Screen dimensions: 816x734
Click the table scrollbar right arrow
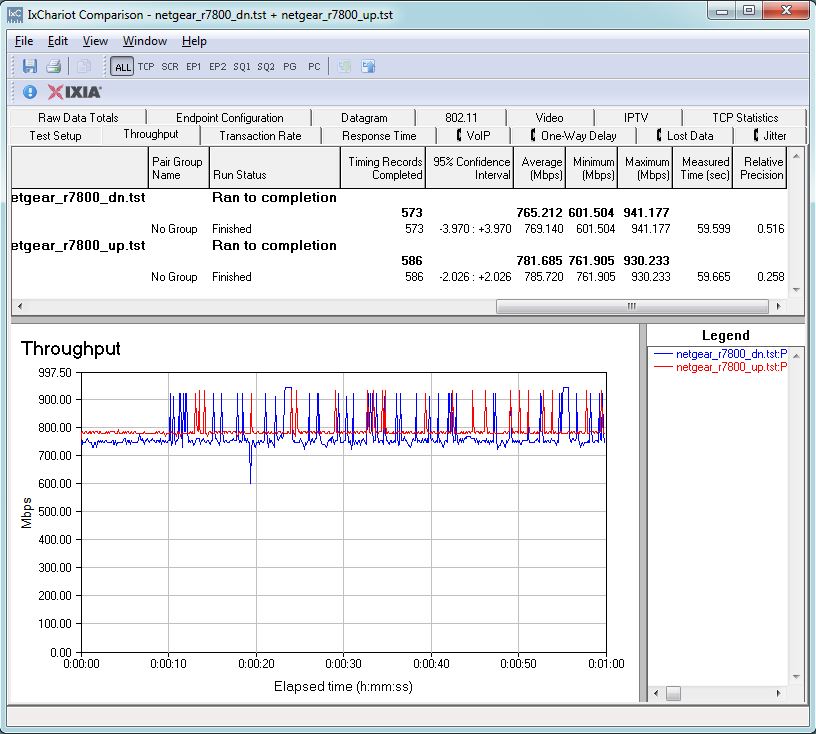[778, 306]
